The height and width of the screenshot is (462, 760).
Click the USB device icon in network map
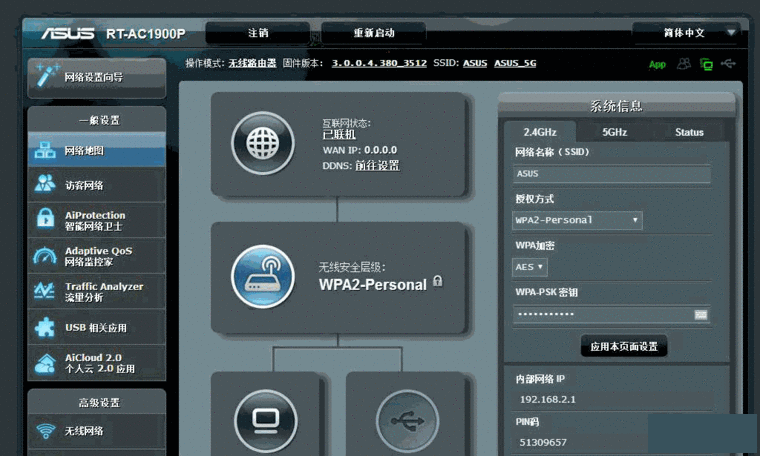pyautogui.click(x=408, y=421)
